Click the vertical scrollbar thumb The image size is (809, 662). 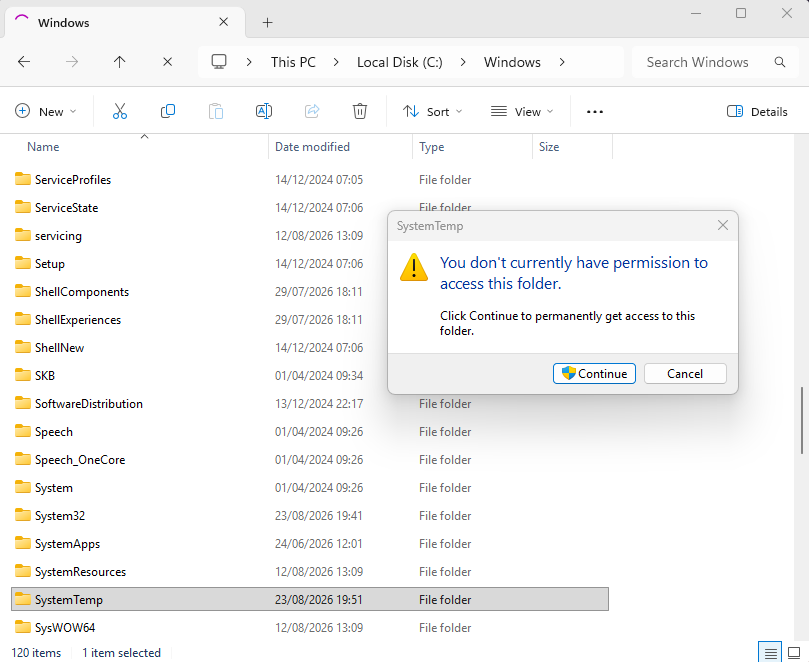point(802,421)
